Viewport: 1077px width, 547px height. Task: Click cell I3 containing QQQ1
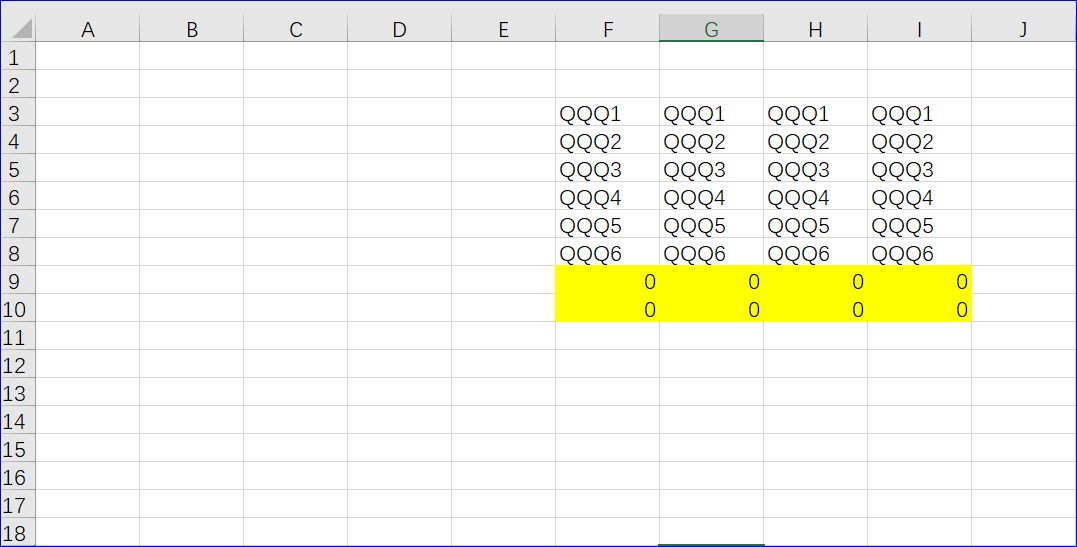920,112
